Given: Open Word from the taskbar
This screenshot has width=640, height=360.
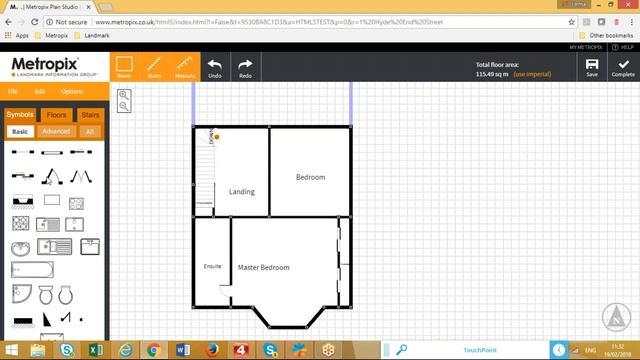Looking at the screenshot, I should [183, 350].
